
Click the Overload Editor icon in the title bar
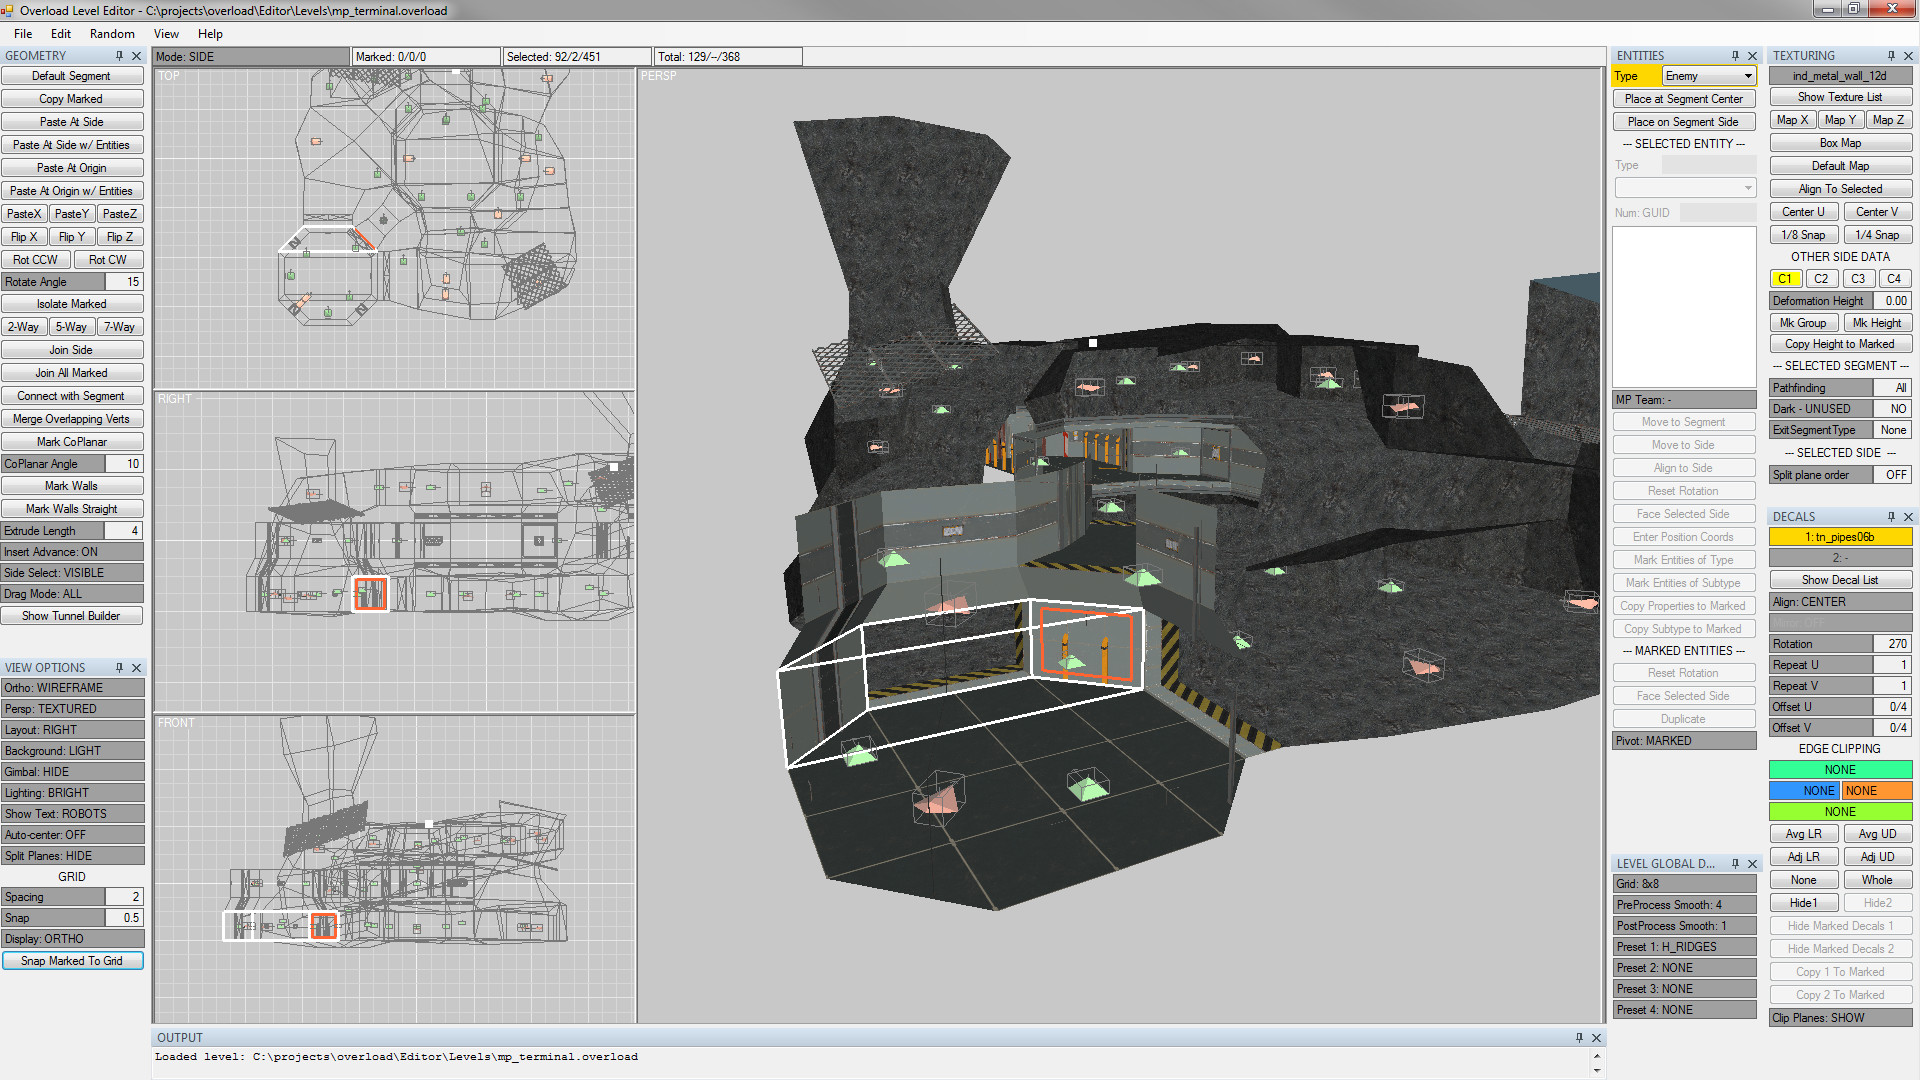10,11
